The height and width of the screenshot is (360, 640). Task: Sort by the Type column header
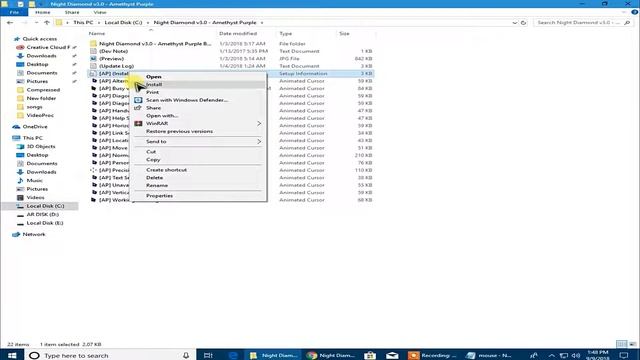point(286,33)
